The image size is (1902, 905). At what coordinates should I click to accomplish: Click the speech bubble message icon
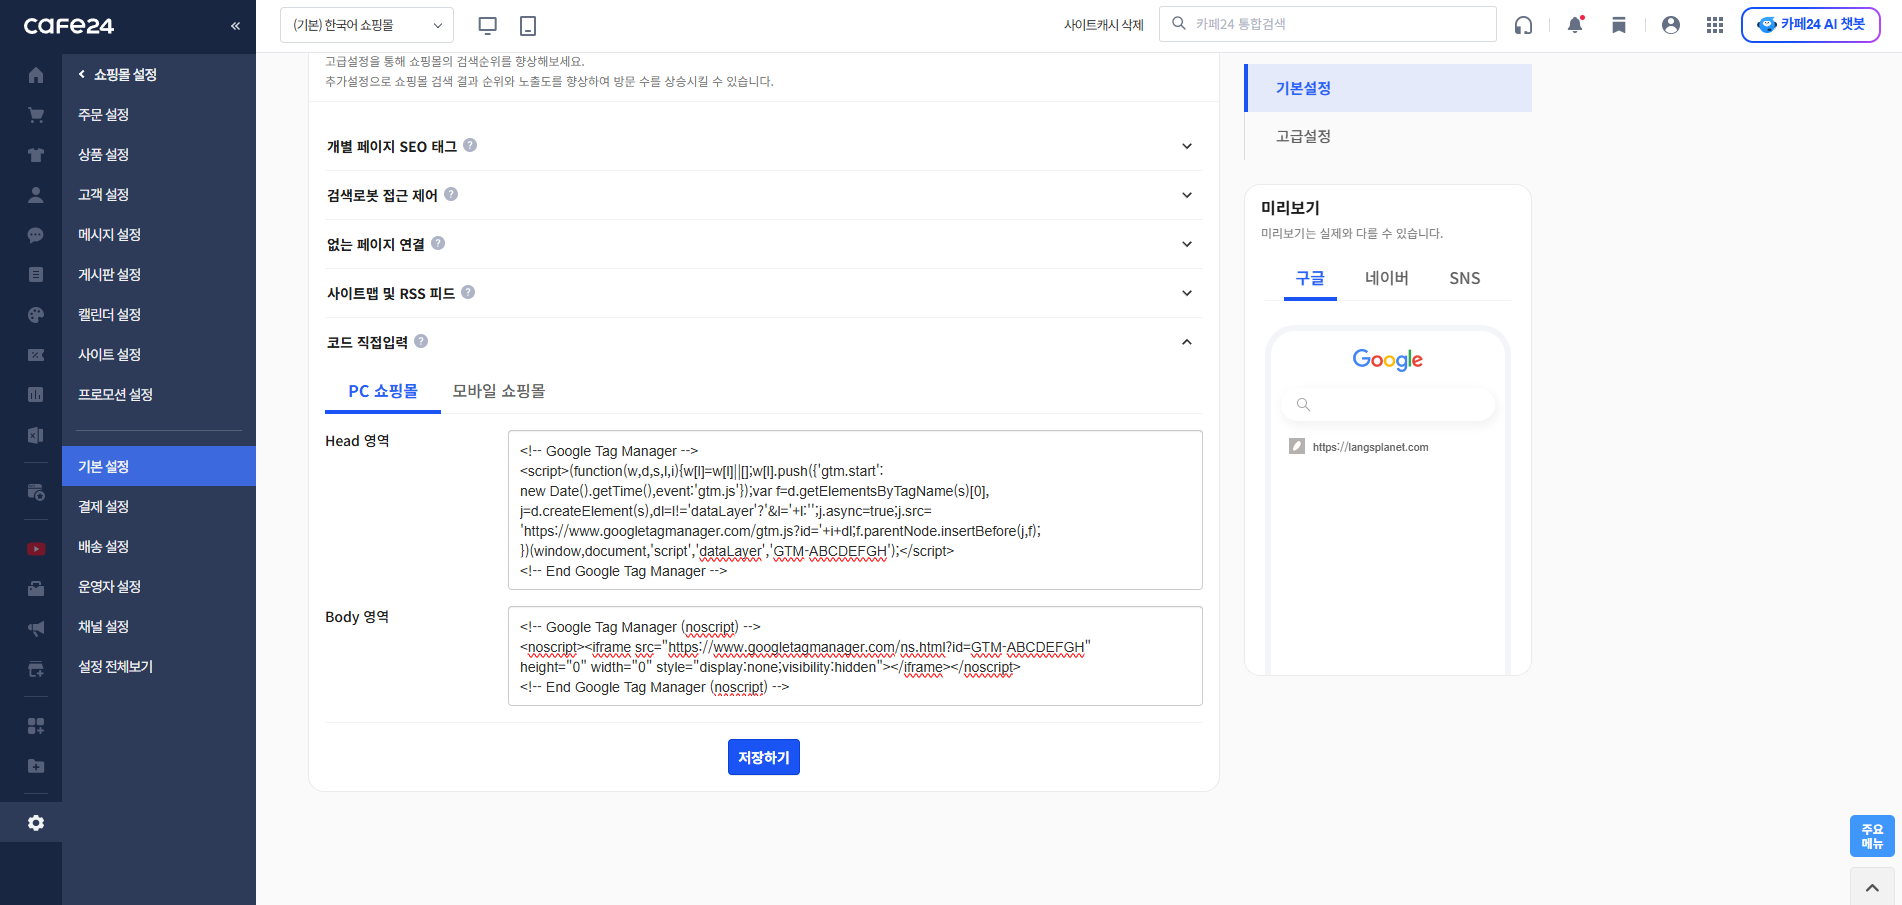pos(36,235)
